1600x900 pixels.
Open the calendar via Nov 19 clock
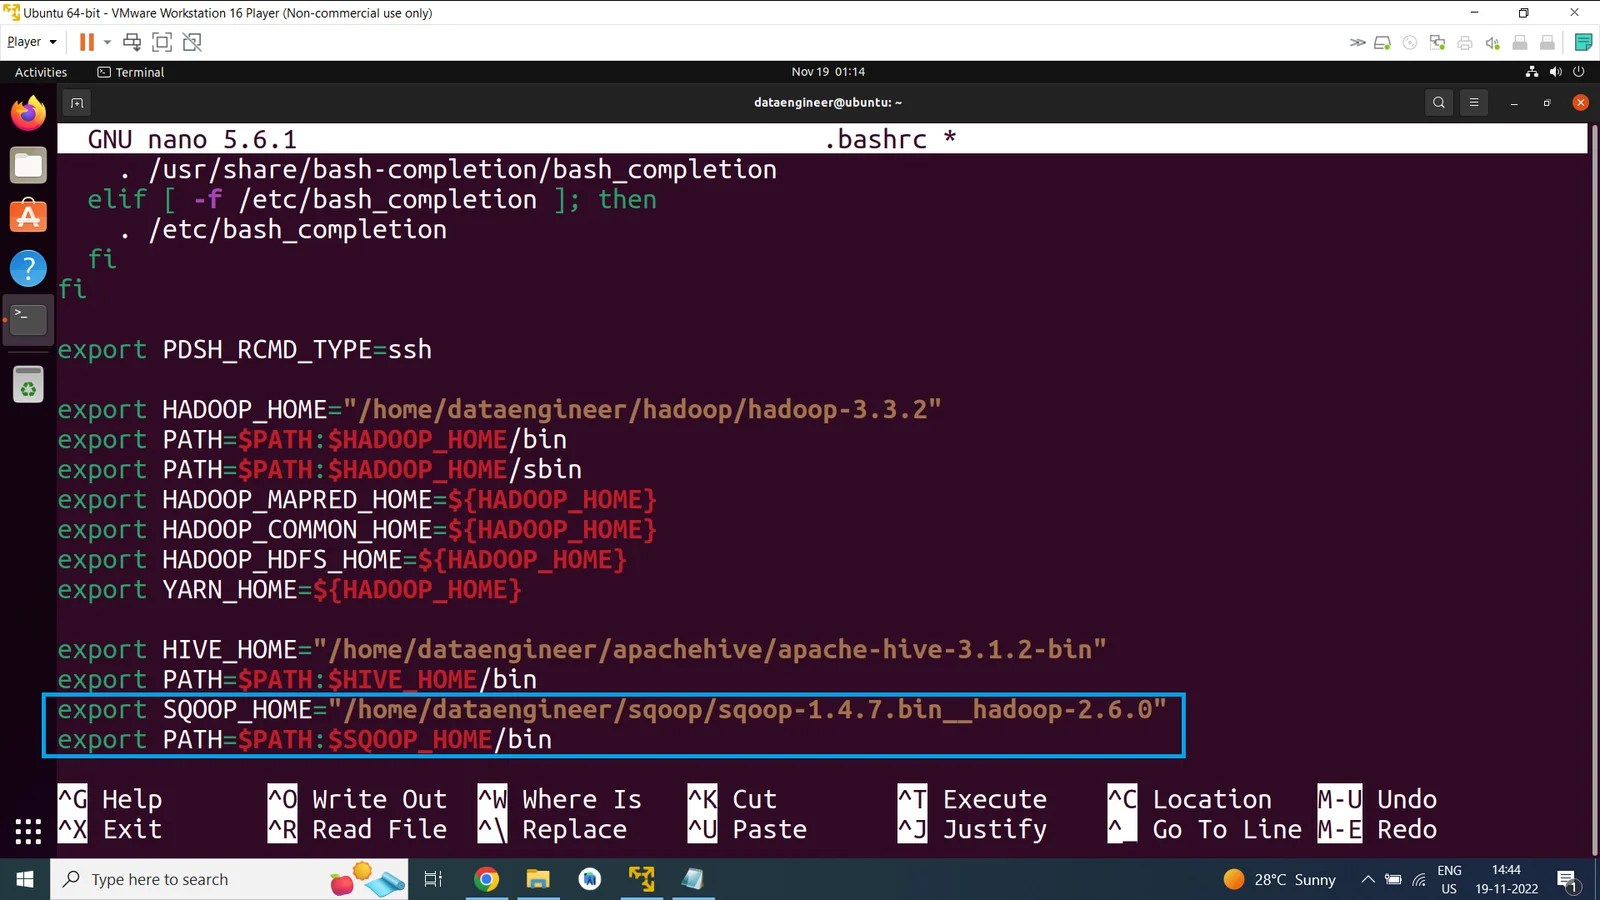click(827, 71)
